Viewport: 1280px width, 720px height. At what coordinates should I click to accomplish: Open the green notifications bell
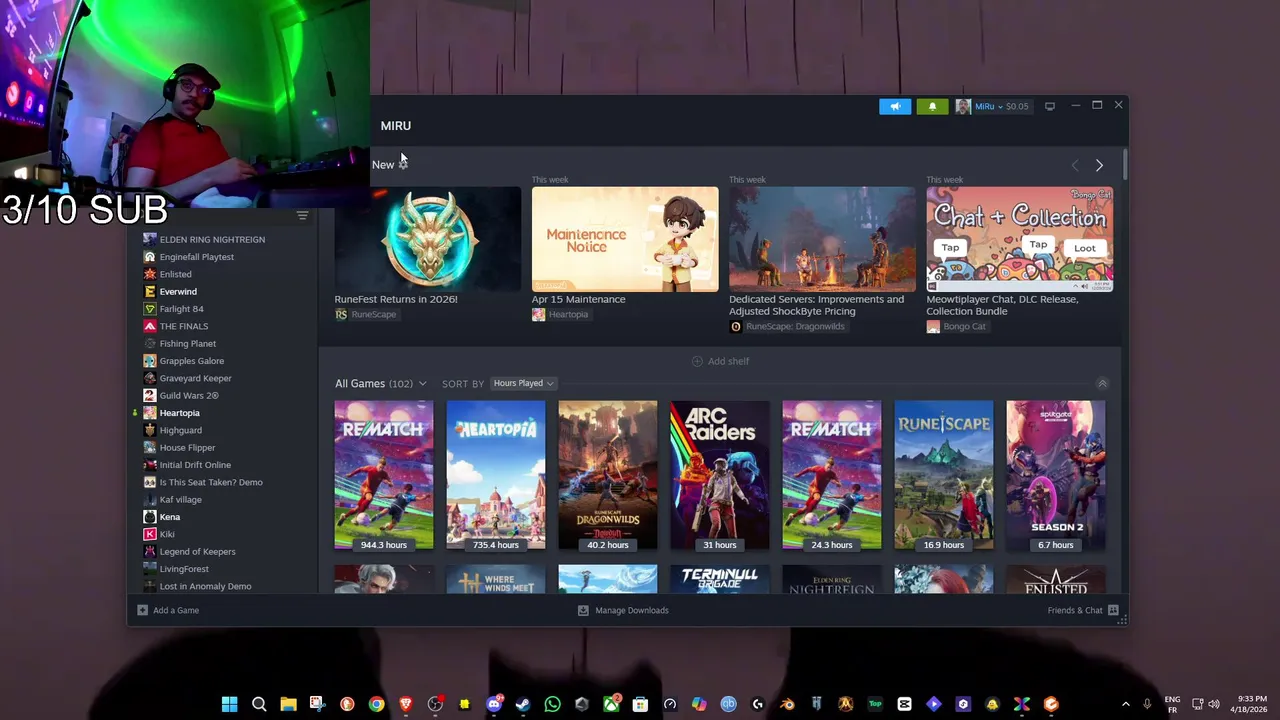point(932,106)
